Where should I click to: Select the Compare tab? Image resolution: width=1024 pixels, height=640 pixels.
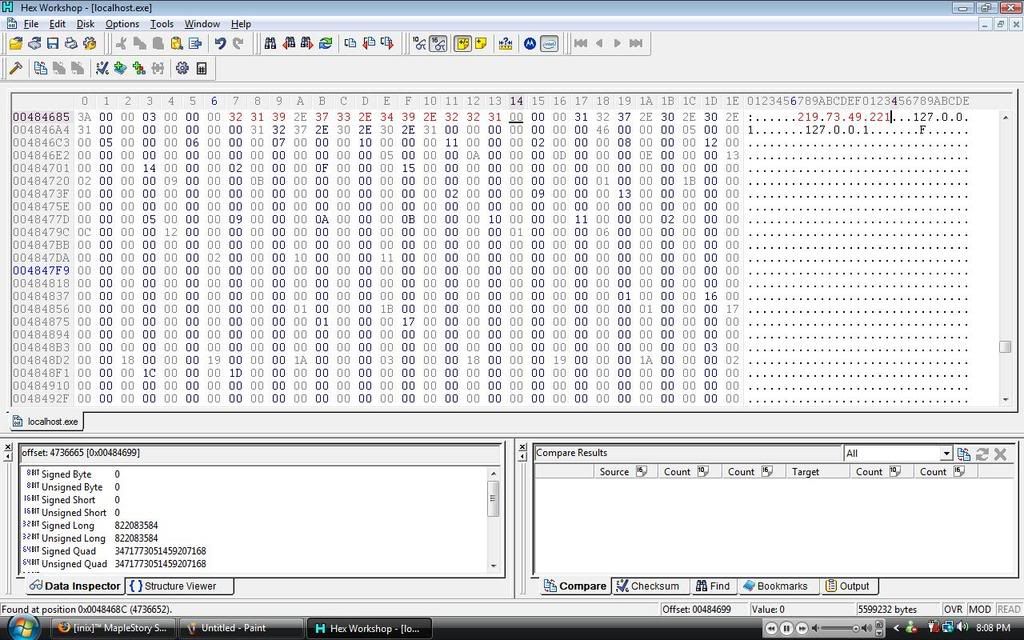[x=575, y=586]
